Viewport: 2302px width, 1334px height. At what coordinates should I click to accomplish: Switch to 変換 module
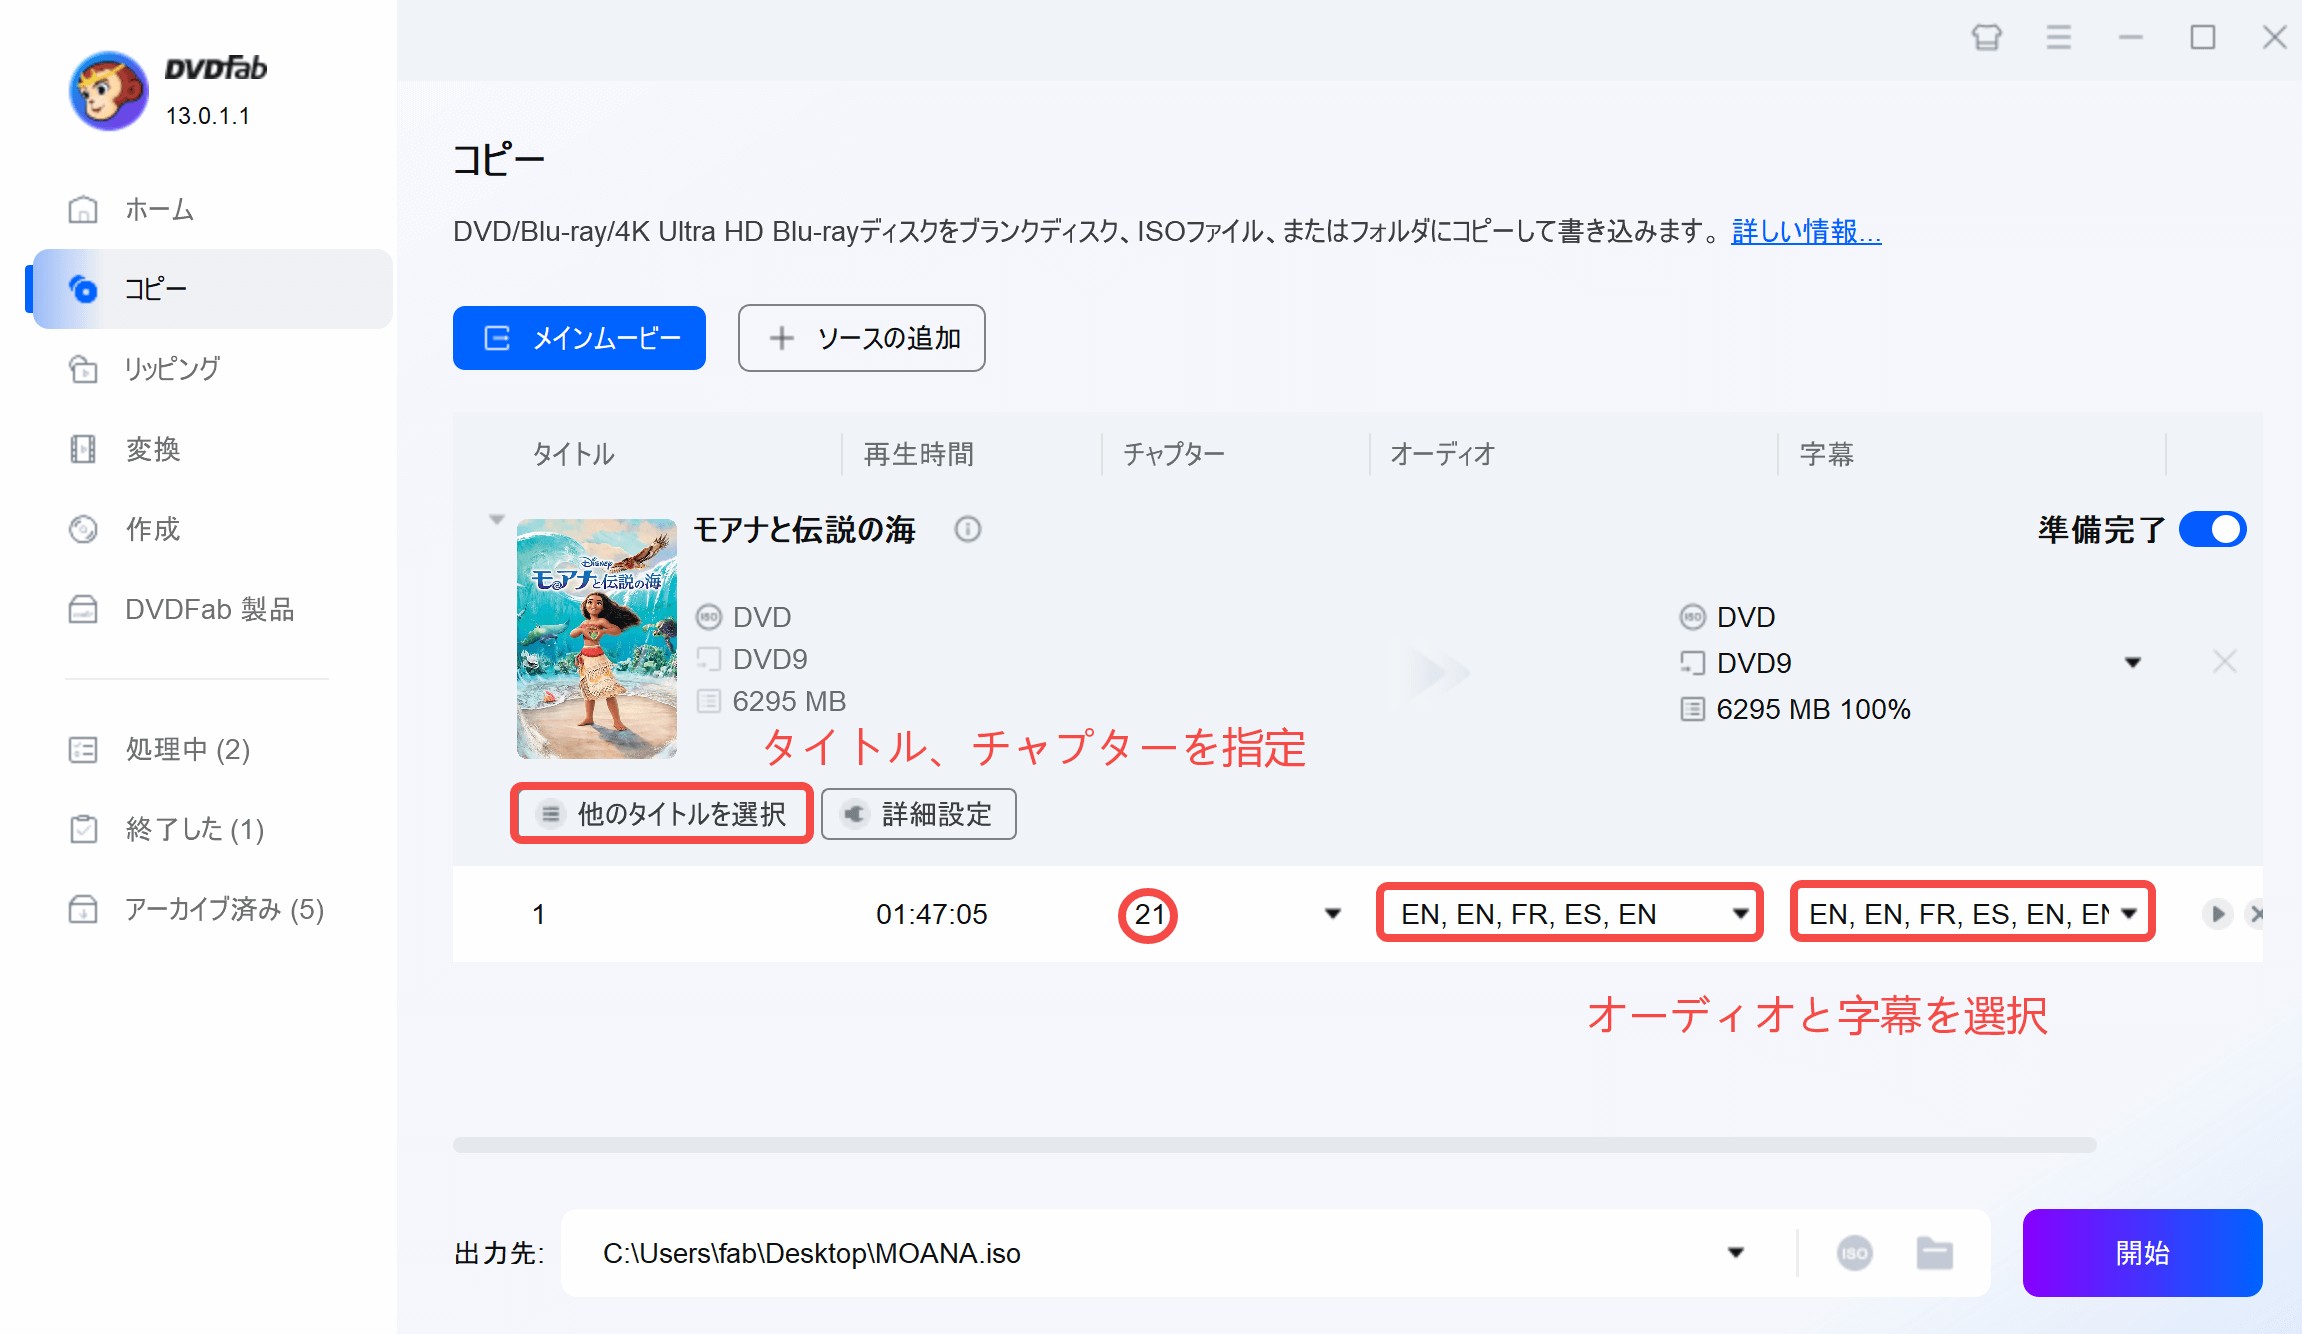[x=212, y=449]
